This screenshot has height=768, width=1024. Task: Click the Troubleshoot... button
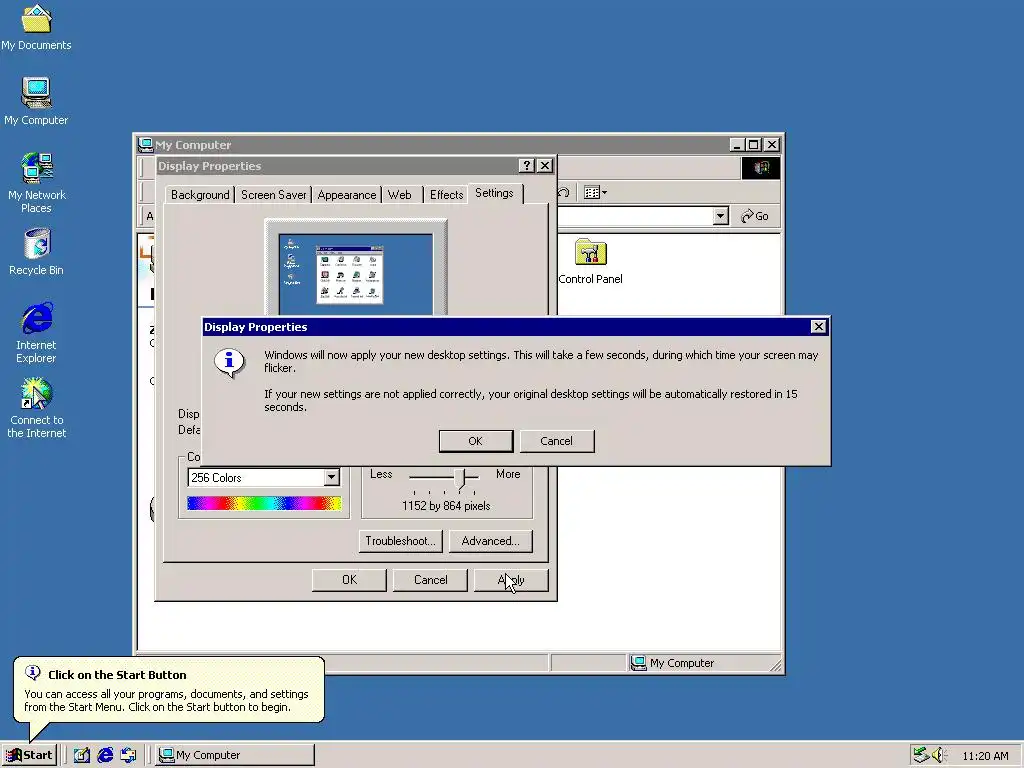pos(400,541)
